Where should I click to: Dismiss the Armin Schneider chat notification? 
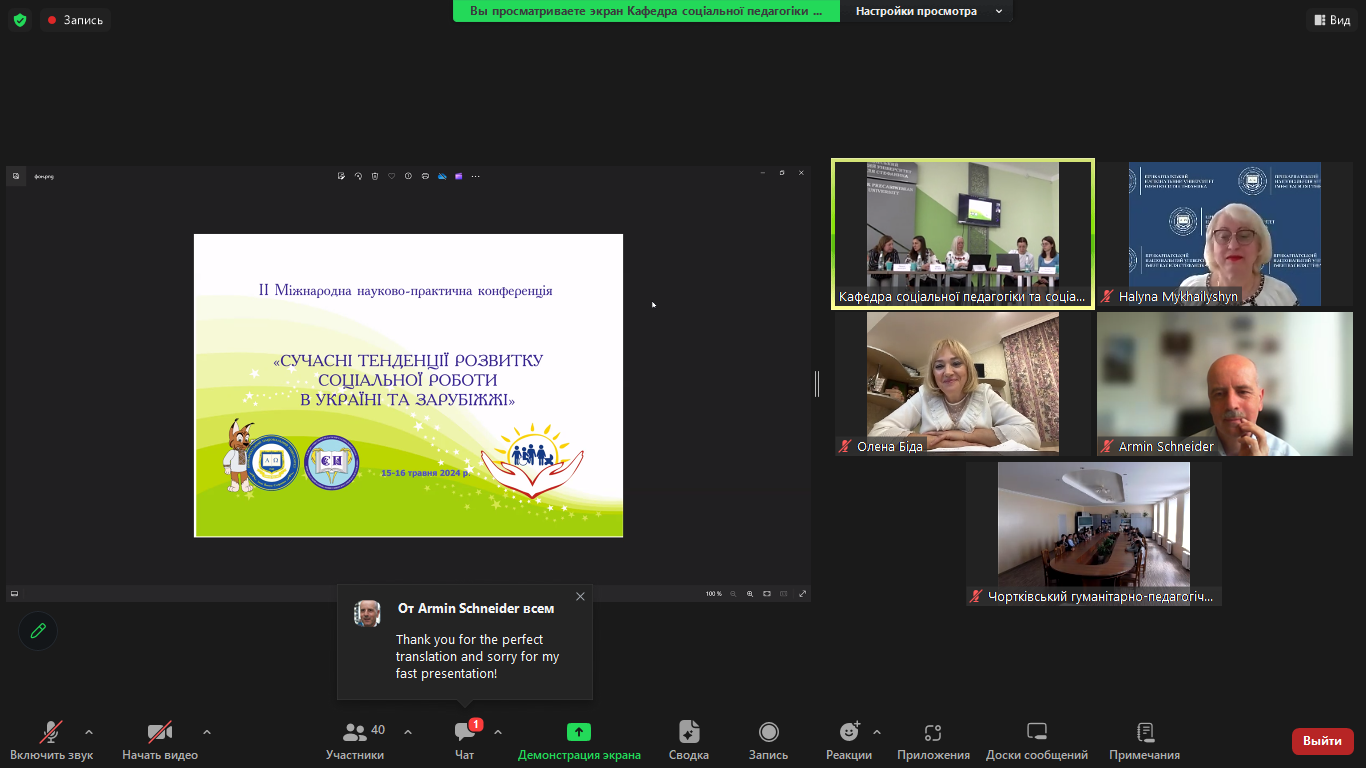point(580,597)
